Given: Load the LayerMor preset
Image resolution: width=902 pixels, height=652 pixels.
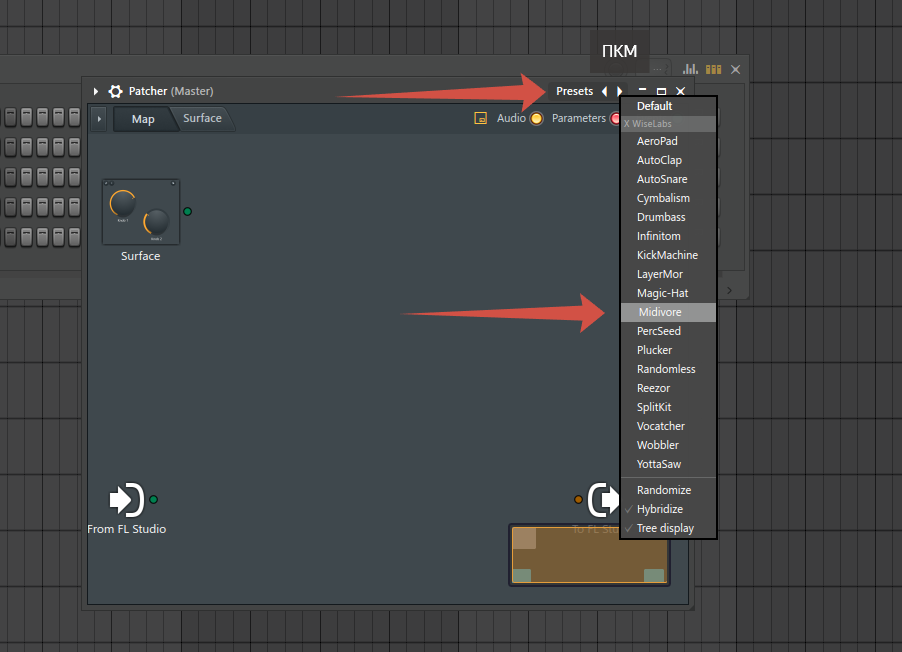Looking at the screenshot, I should 668,274.
